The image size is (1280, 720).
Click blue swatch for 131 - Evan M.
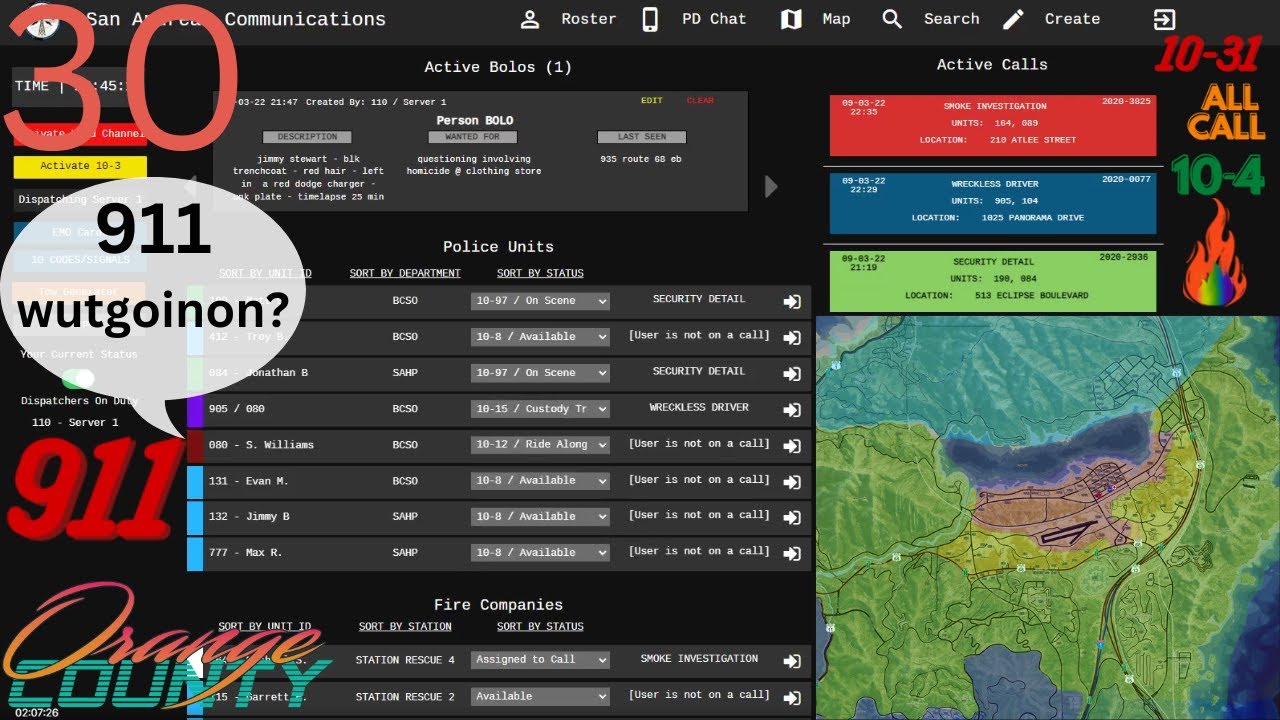point(195,481)
